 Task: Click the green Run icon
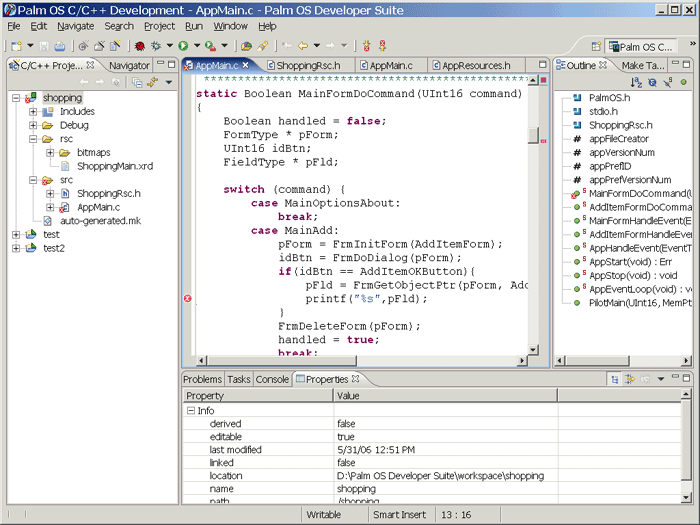(x=183, y=46)
